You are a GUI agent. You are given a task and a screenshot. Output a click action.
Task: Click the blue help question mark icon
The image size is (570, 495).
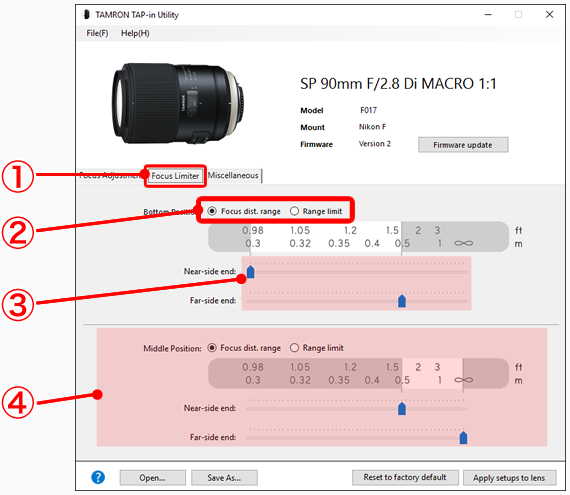pyautogui.click(x=98, y=477)
